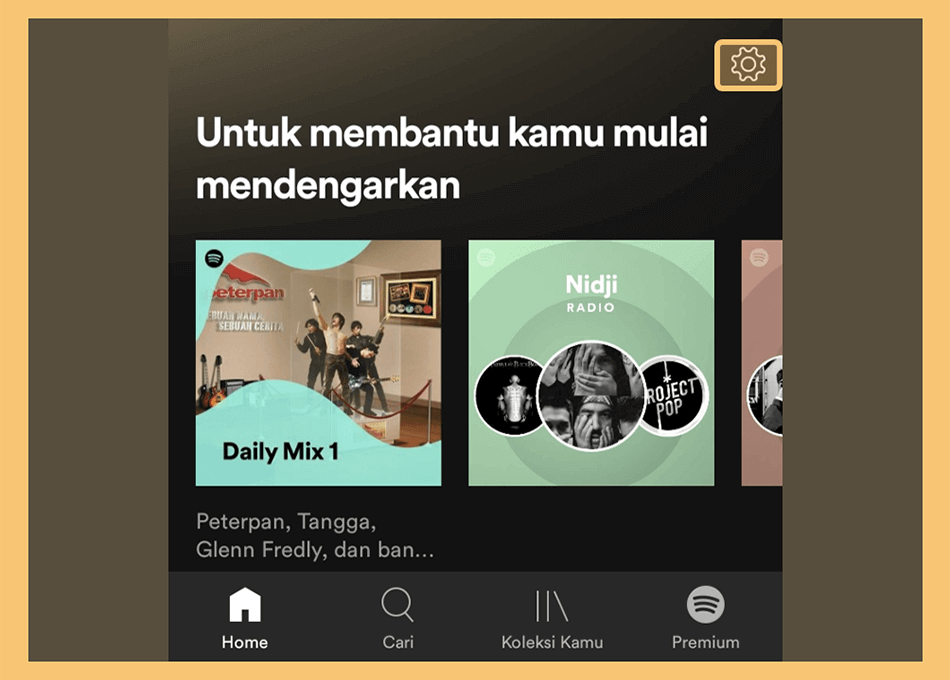Open the Nidji Radio playlist cover
This screenshot has width=950, height=680.
click(x=591, y=363)
